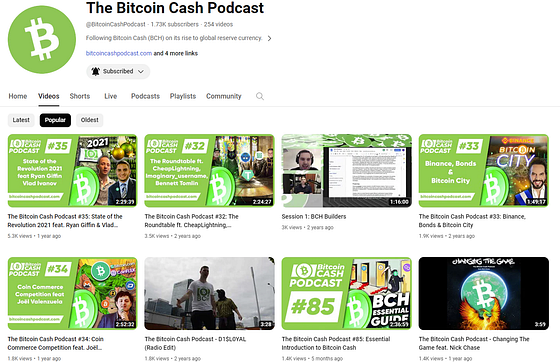Open the Subscribed dropdown chevron
The width and height of the screenshot is (560, 362).
tap(141, 71)
